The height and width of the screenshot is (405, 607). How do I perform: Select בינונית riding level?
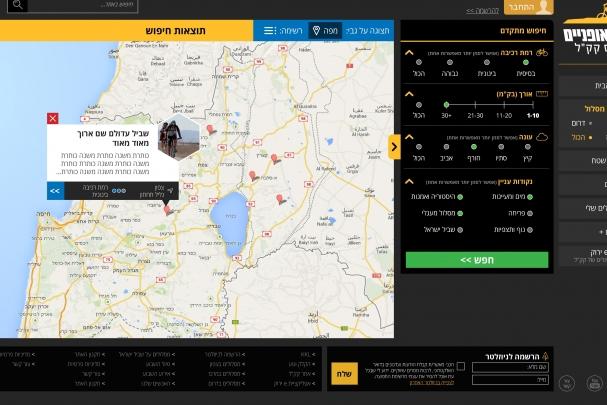(x=487, y=62)
